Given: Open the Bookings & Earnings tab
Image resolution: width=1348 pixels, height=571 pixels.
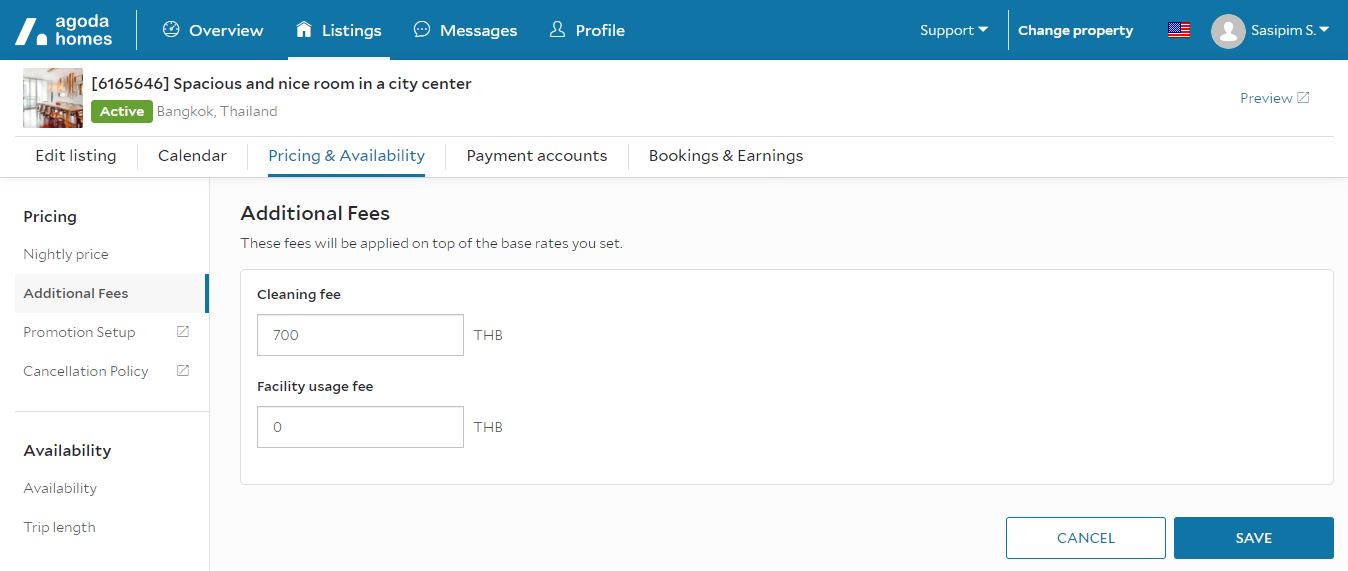Looking at the screenshot, I should [x=725, y=156].
